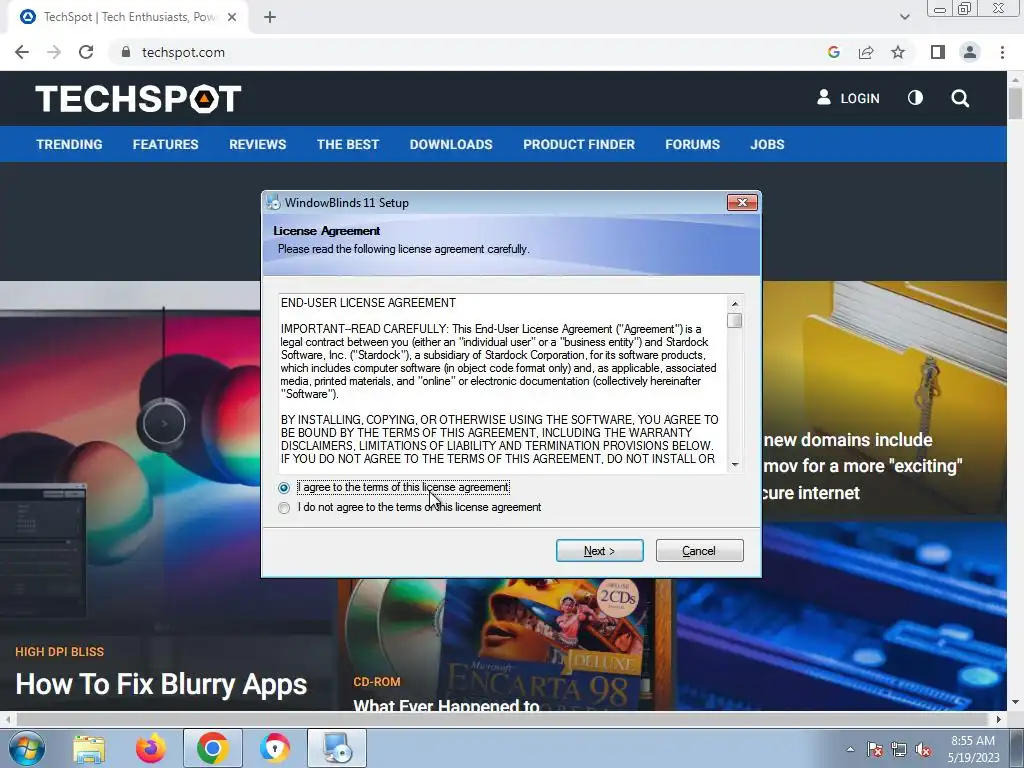The width and height of the screenshot is (1024, 768).
Task: Open the TRENDING menu
Action: [x=69, y=144]
